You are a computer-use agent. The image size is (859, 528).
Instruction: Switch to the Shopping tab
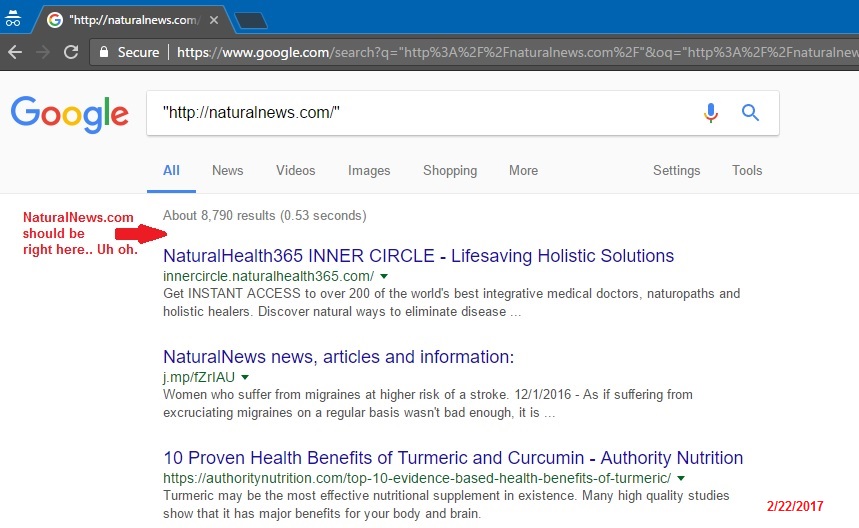[450, 171]
